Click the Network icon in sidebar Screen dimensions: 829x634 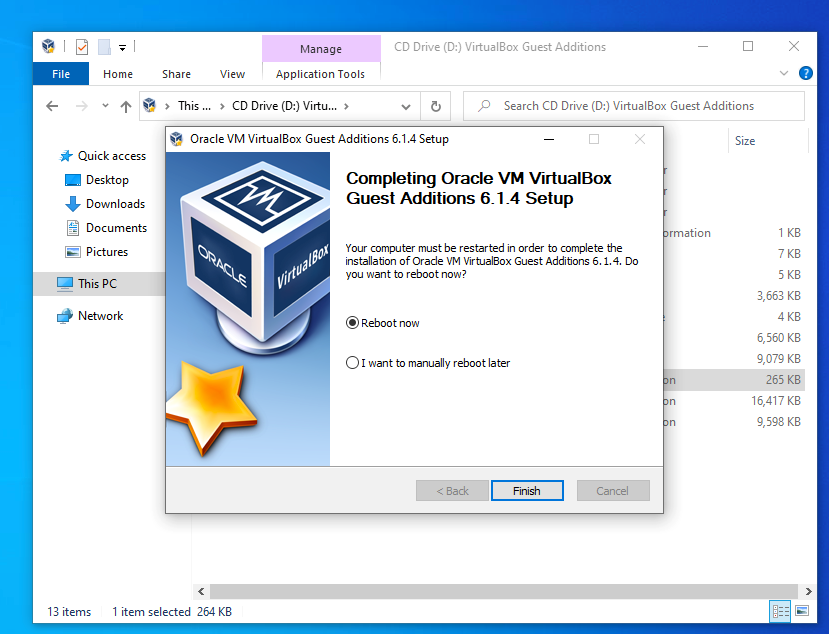[65, 316]
